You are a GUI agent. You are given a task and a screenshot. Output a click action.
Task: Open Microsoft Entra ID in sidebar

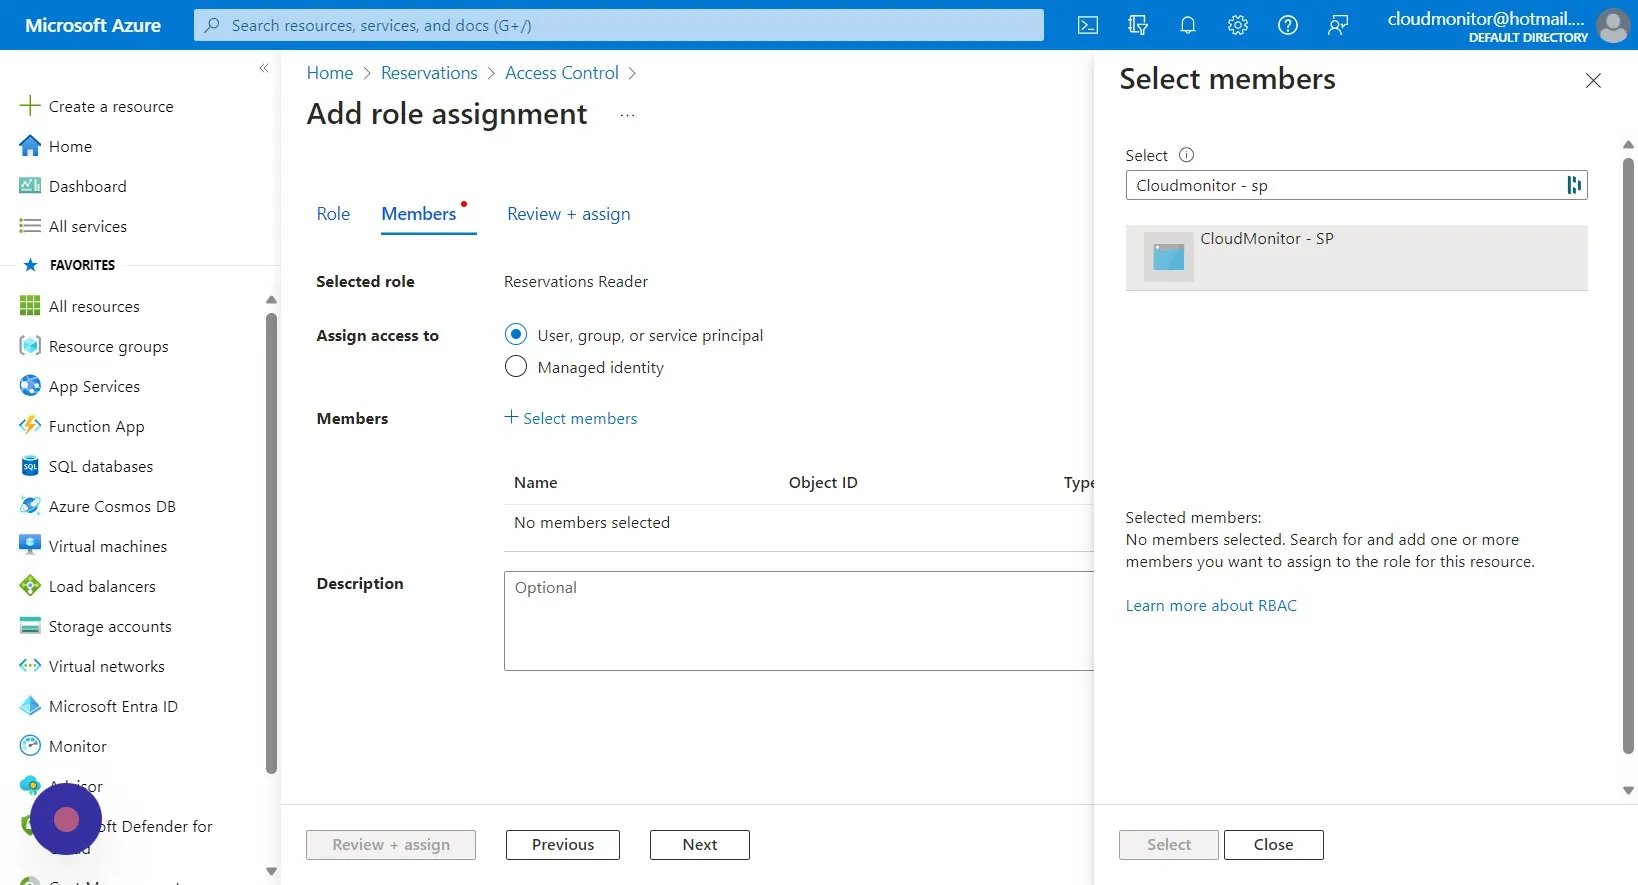113,706
